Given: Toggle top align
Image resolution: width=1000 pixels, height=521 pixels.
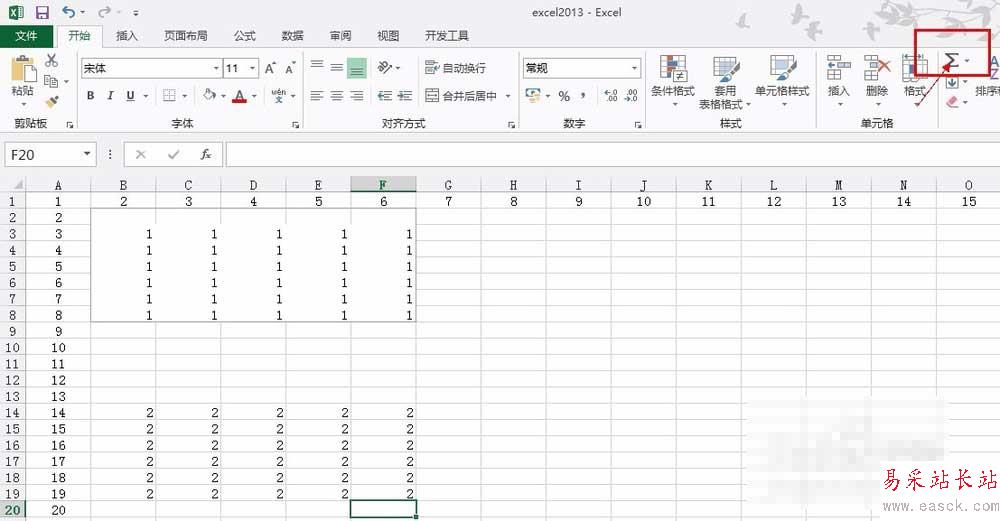Looking at the screenshot, I should pyautogui.click(x=317, y=66).
